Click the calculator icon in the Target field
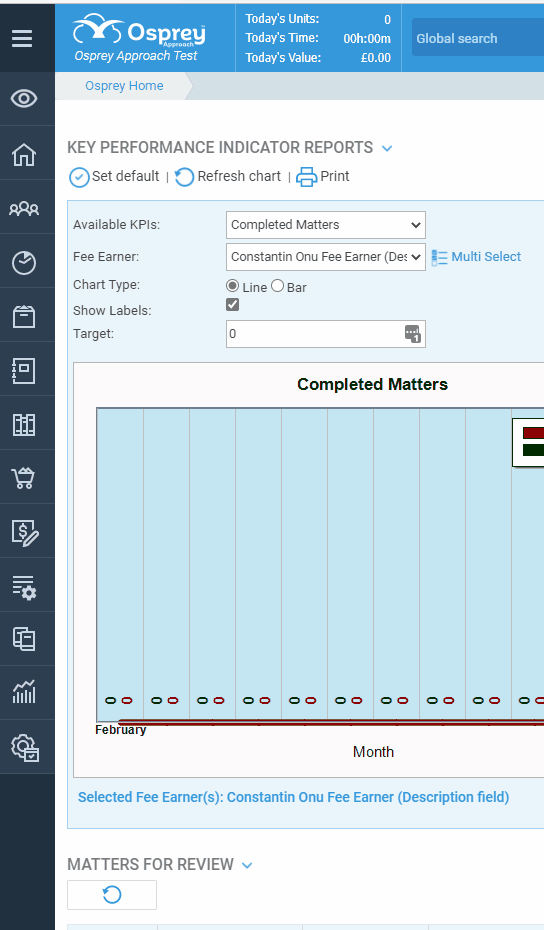544x930 pixels. pyautogui.click(x=413, y=334)
